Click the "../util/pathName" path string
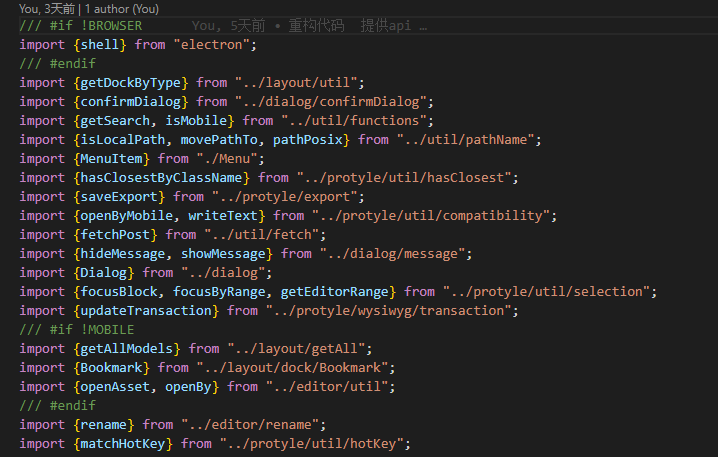The width and height of the screenshot is (718, 457). pos(465,140)
